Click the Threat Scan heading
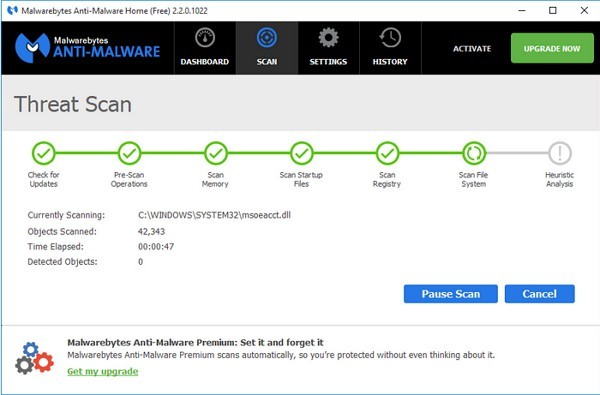The image size is (600, 395). (73, 104)
